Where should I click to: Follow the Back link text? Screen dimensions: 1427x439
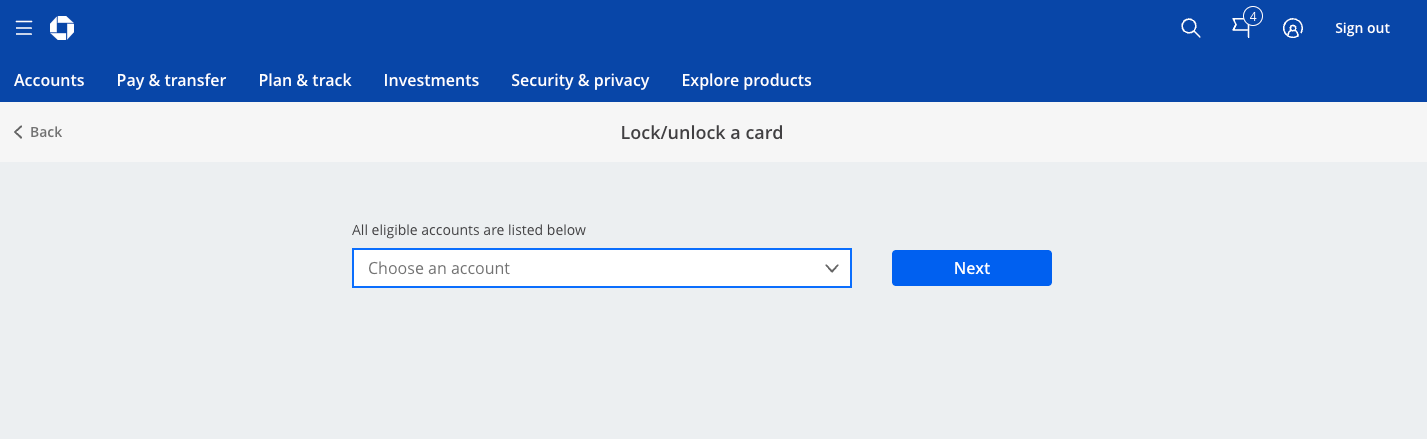pos(46,132)
